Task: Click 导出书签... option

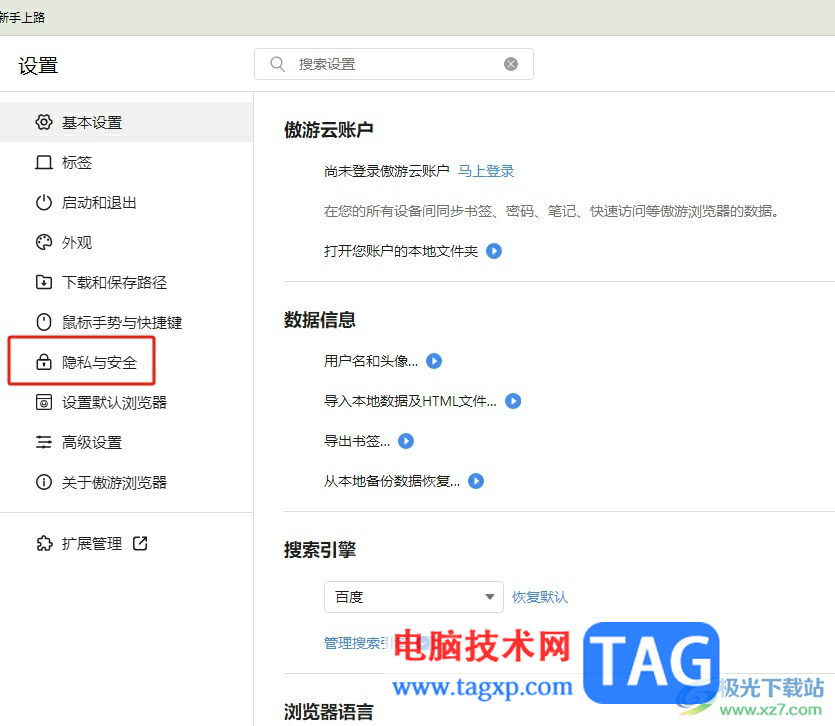Action: pos(357,441)
